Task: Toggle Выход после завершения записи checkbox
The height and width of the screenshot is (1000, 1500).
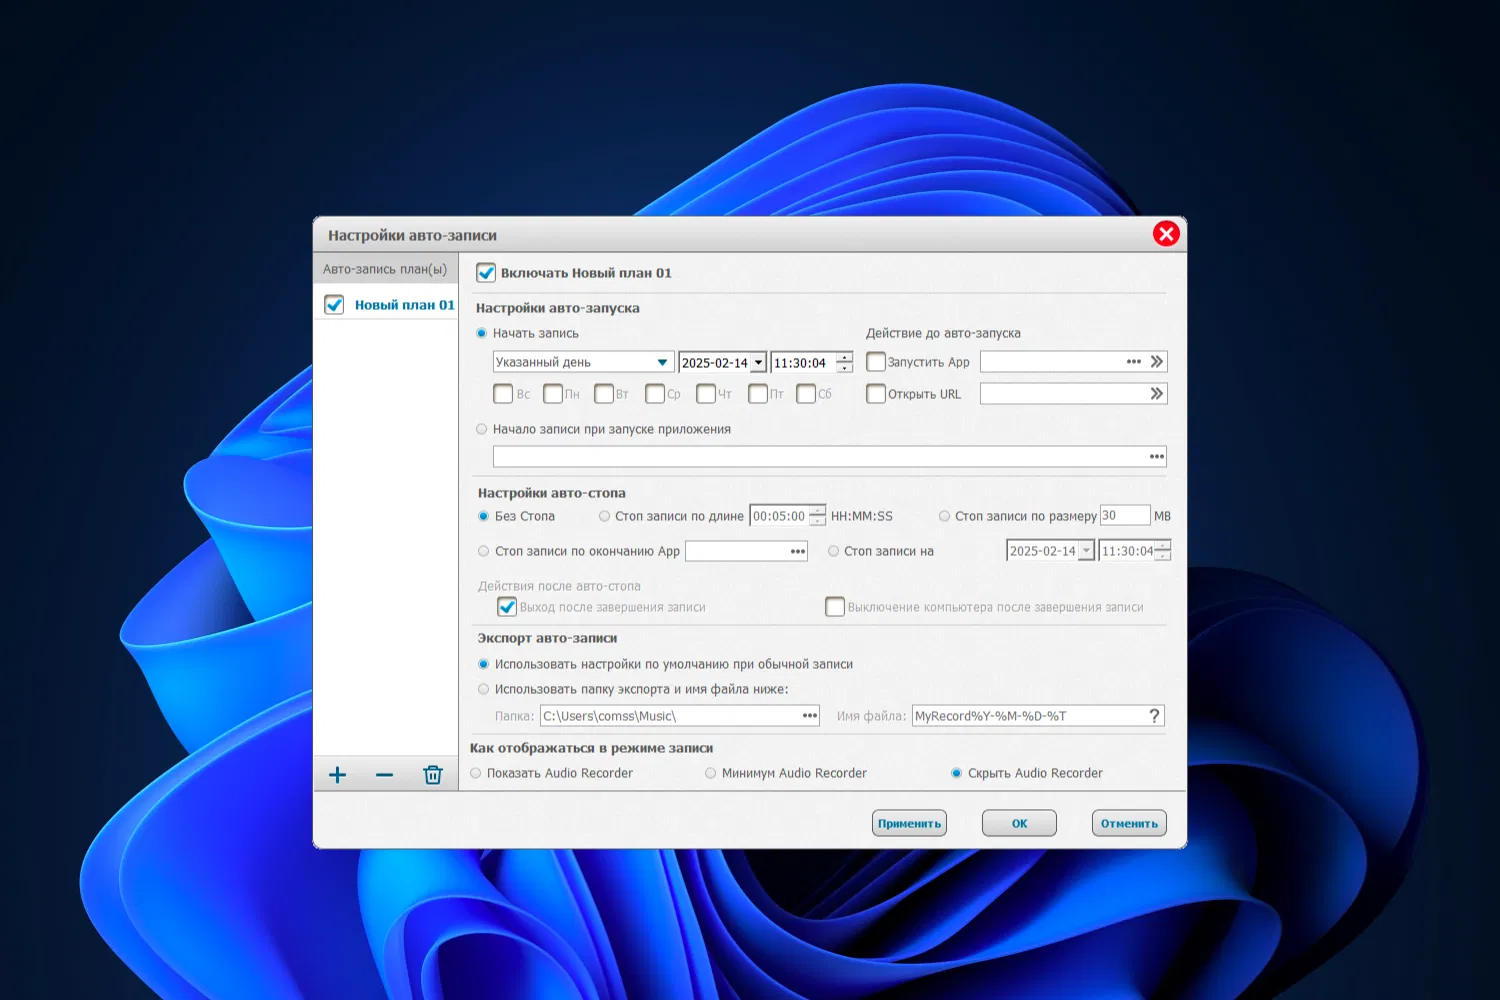Action: click(x=507, y=607)
